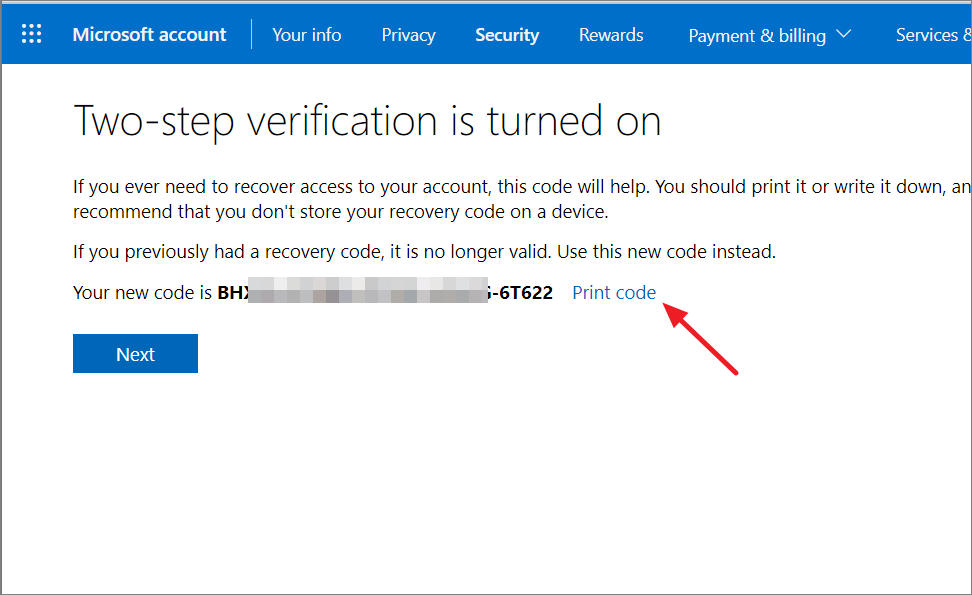This screenshot has height=595, width=972.
Task: Select the Security tab
Action: (x=507, y=35)
